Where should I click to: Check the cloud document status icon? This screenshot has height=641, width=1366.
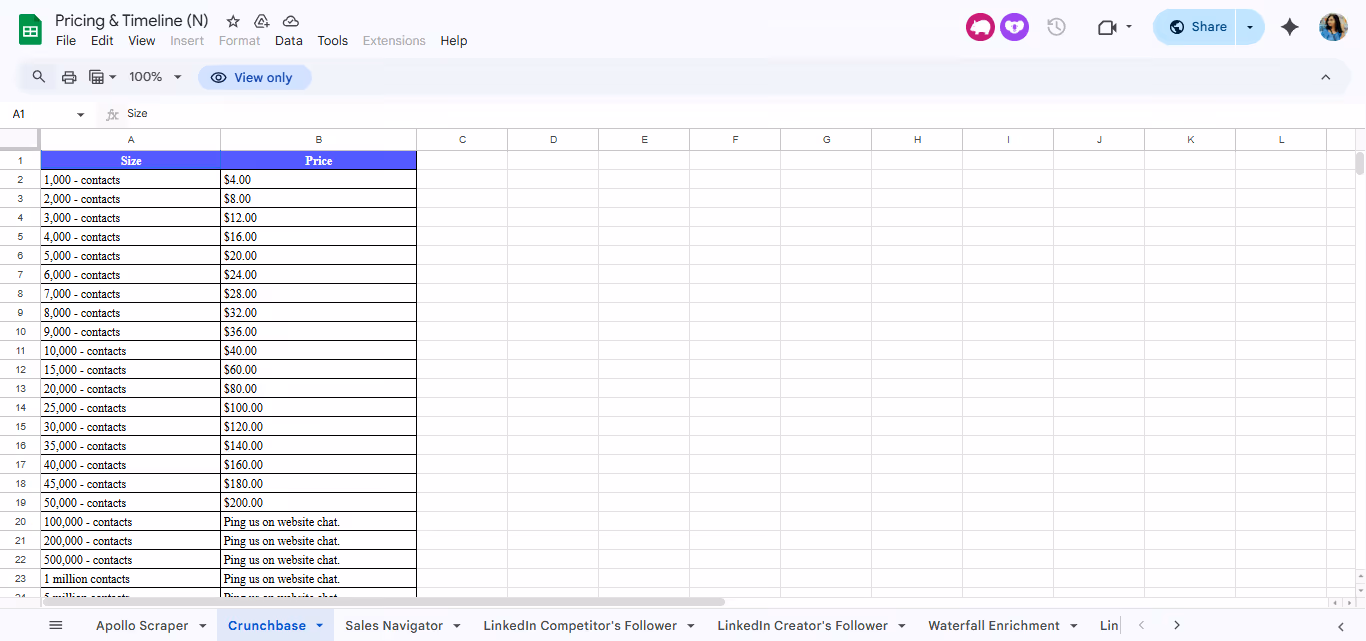pyautogui.click(x=291, y=21)
